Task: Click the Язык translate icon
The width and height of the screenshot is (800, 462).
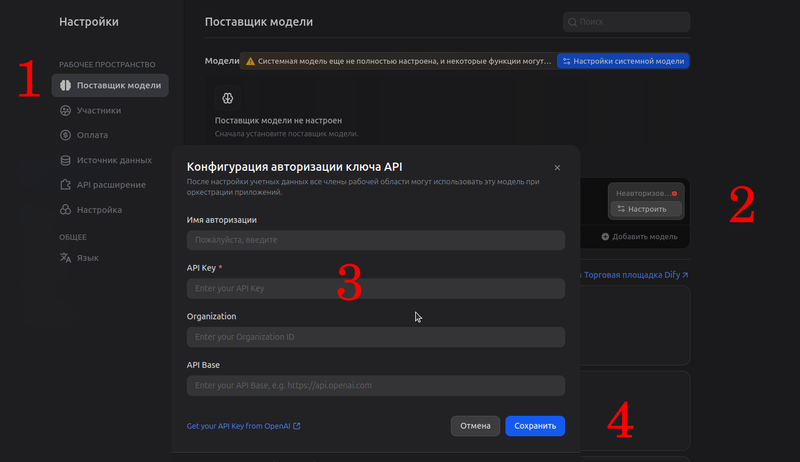Action: click(66, 258)
